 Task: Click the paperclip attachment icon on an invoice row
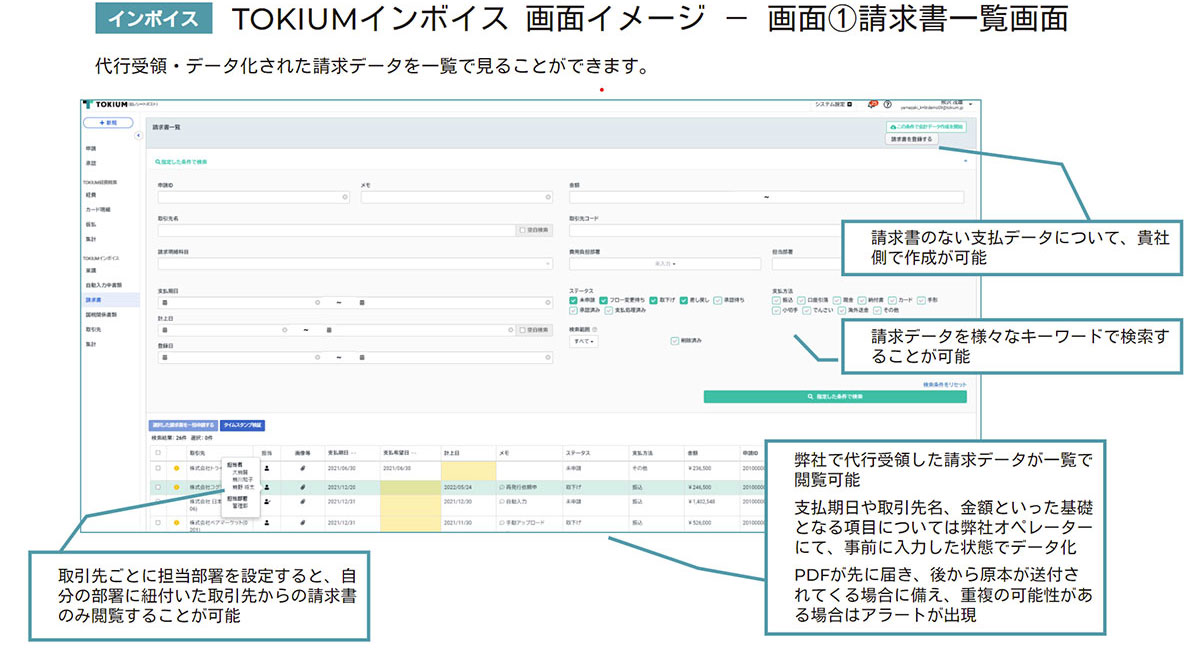click(302, 467)
